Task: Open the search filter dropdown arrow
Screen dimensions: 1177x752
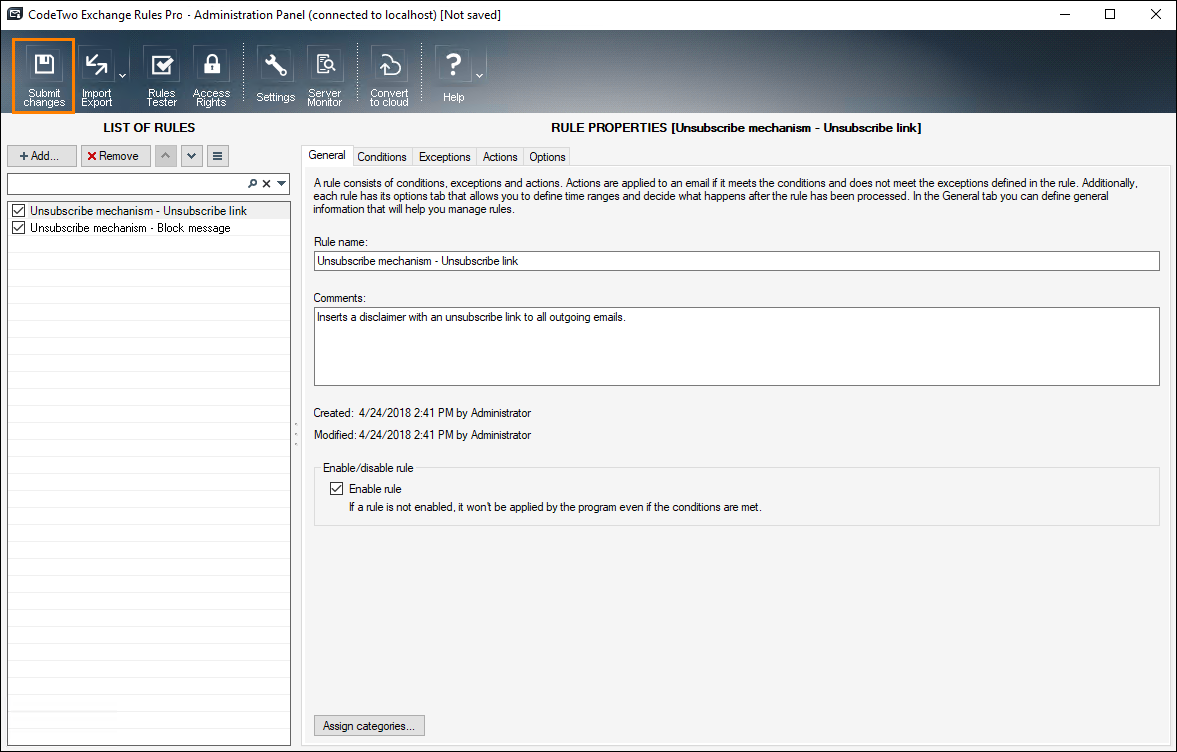Action: coord(281,183)
